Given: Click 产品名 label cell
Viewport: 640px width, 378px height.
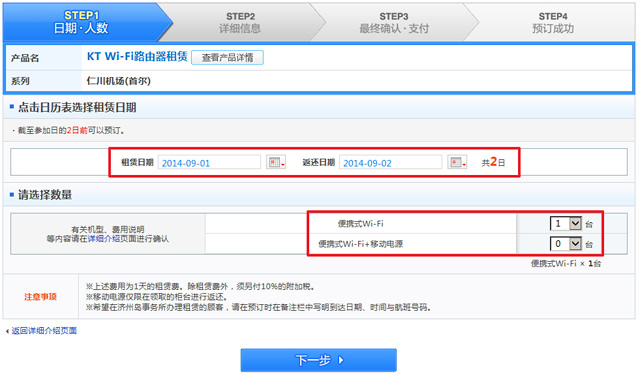Looking at the screenshot, I should point(43,58).
